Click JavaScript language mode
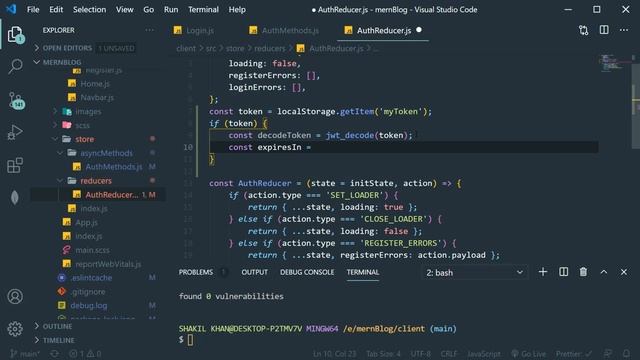 click(x=484, y=354)
